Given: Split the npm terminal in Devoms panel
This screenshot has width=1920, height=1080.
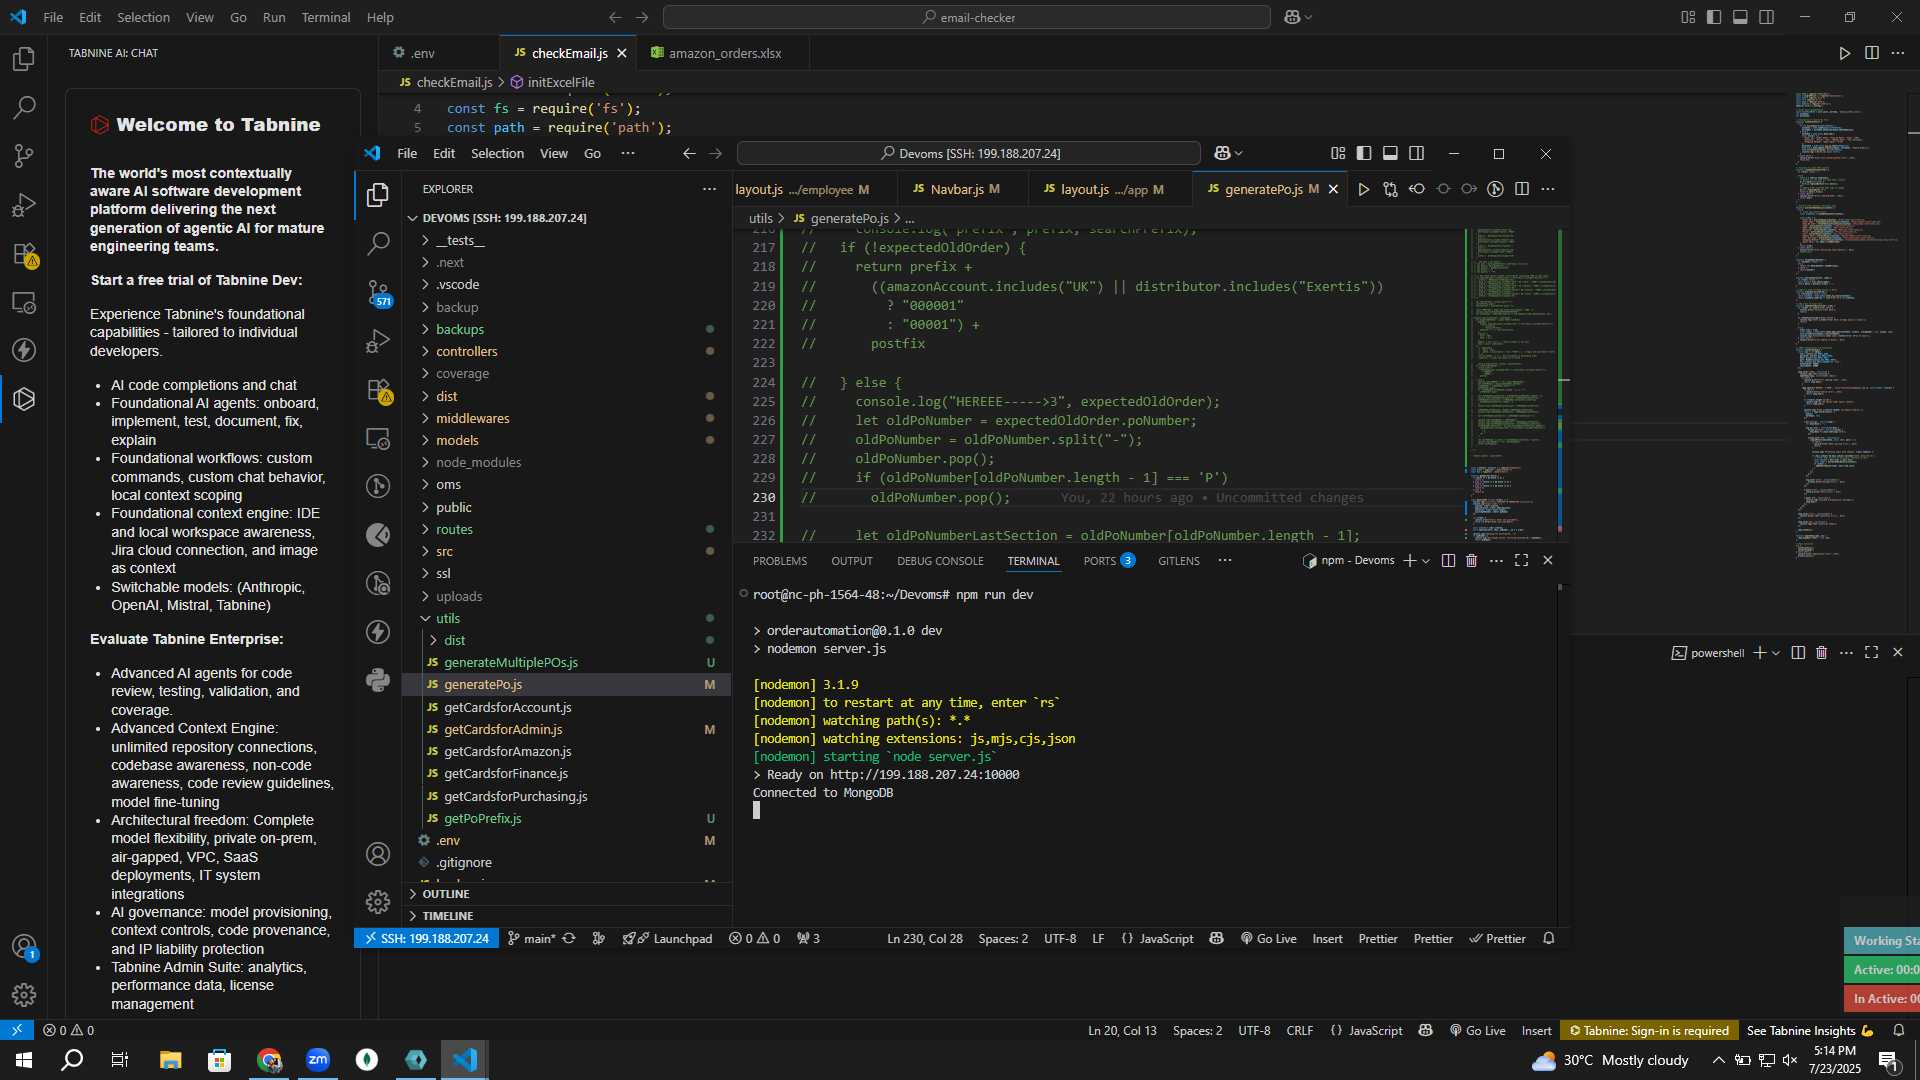Looking at the screenshot, I should (1448, 561).
